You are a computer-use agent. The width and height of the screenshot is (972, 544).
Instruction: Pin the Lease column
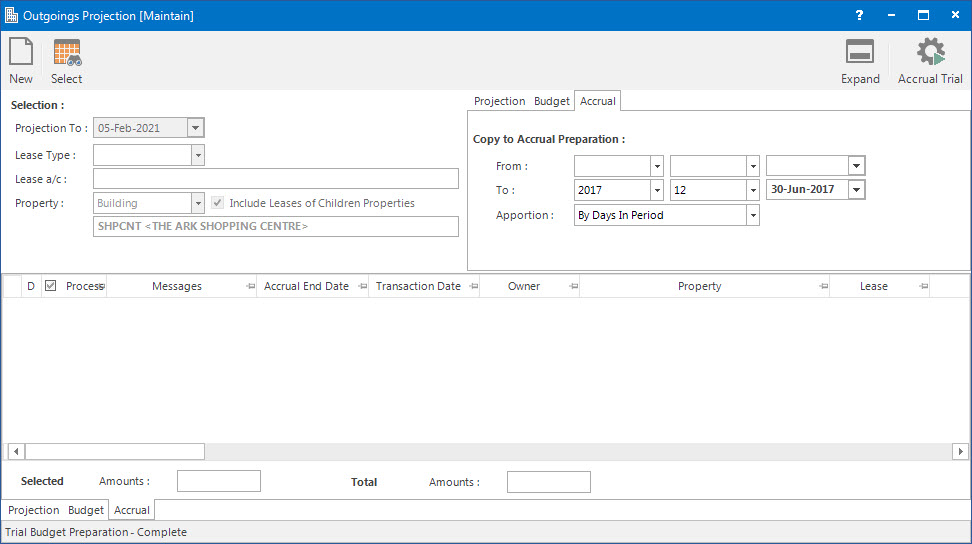(924, 286)
